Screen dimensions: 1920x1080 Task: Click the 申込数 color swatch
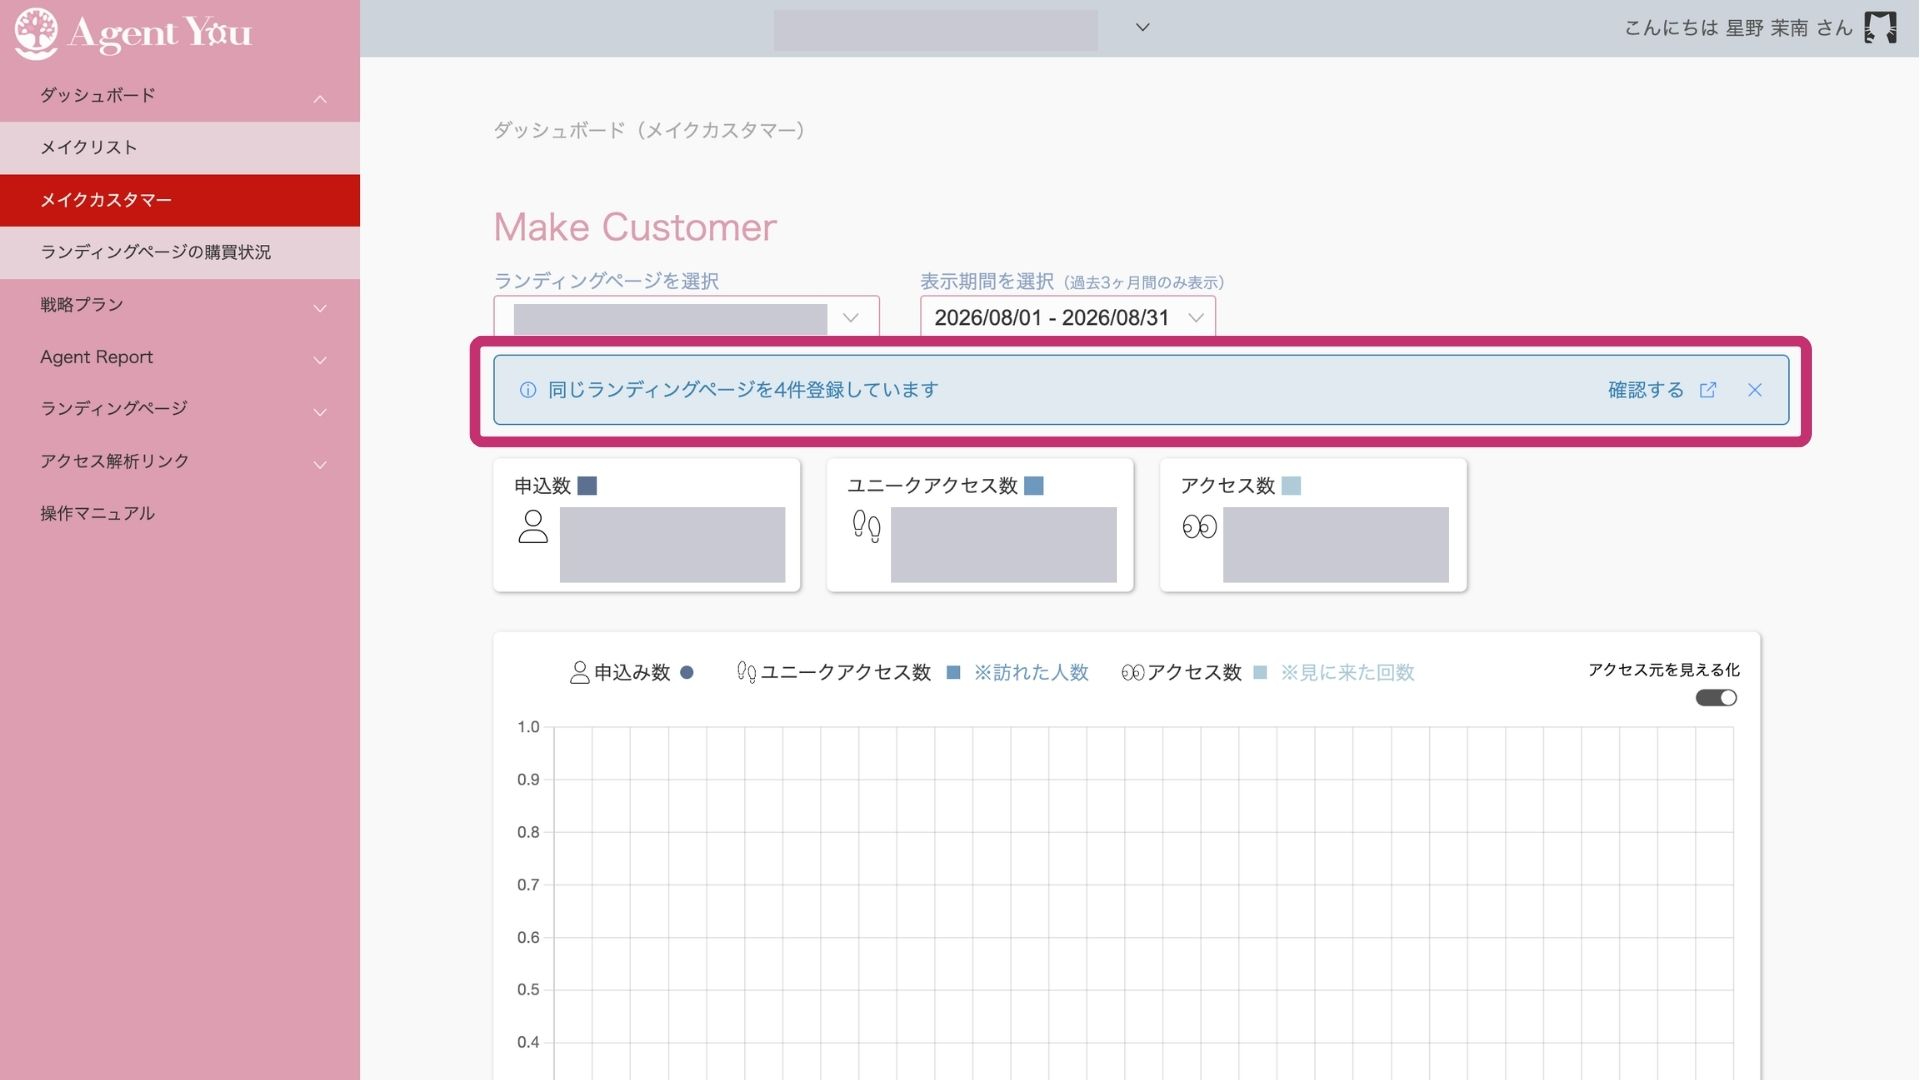tap(587, 486)
